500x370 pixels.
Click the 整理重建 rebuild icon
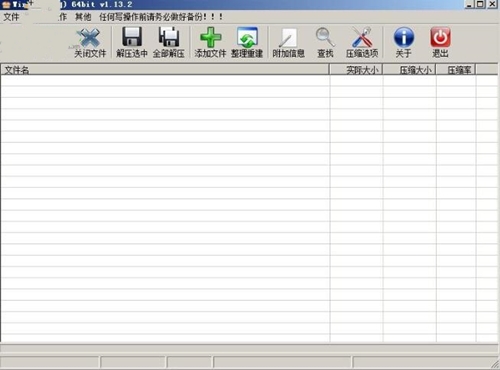click(x=247, y=37)
